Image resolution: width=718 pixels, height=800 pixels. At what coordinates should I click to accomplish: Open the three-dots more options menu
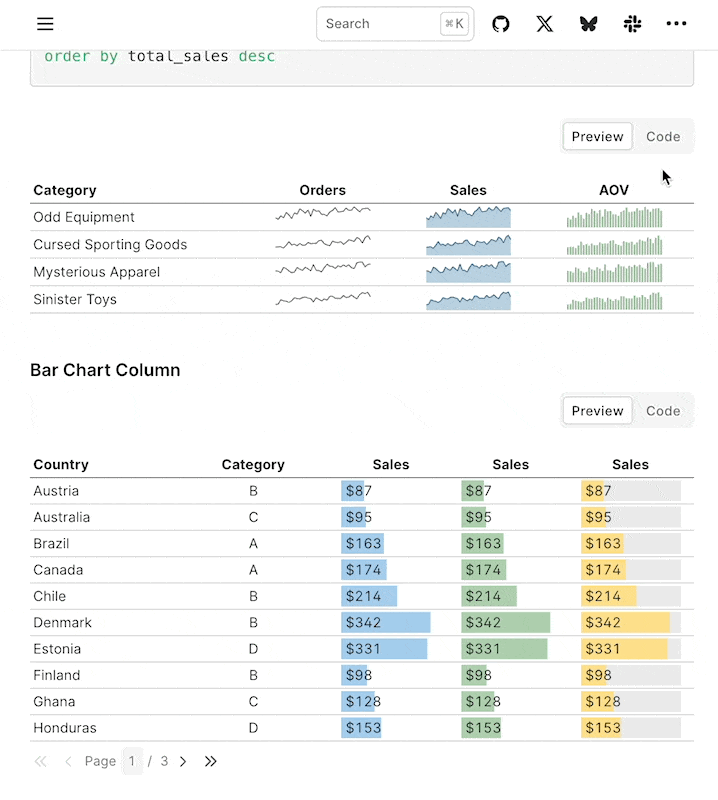click(677, 24)
